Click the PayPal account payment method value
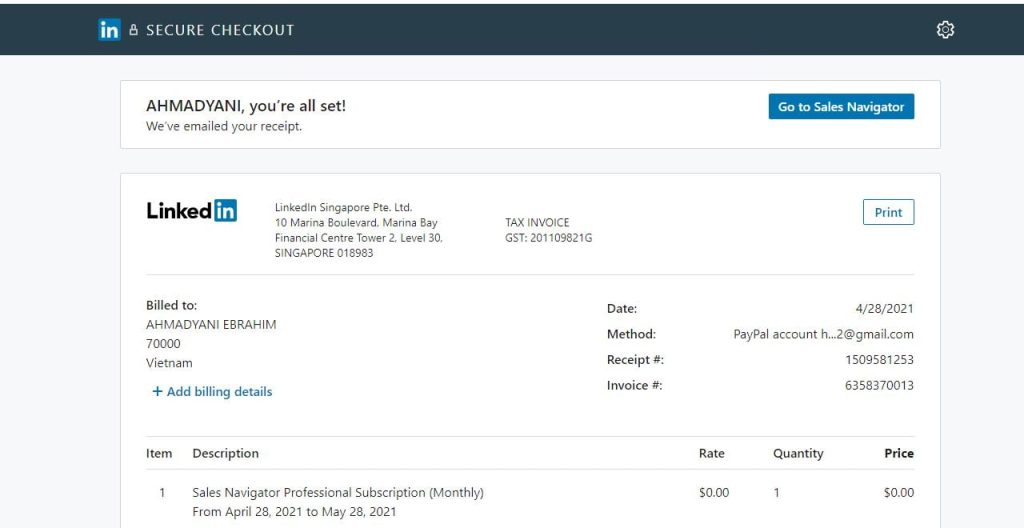 click(x=823, y=334)
